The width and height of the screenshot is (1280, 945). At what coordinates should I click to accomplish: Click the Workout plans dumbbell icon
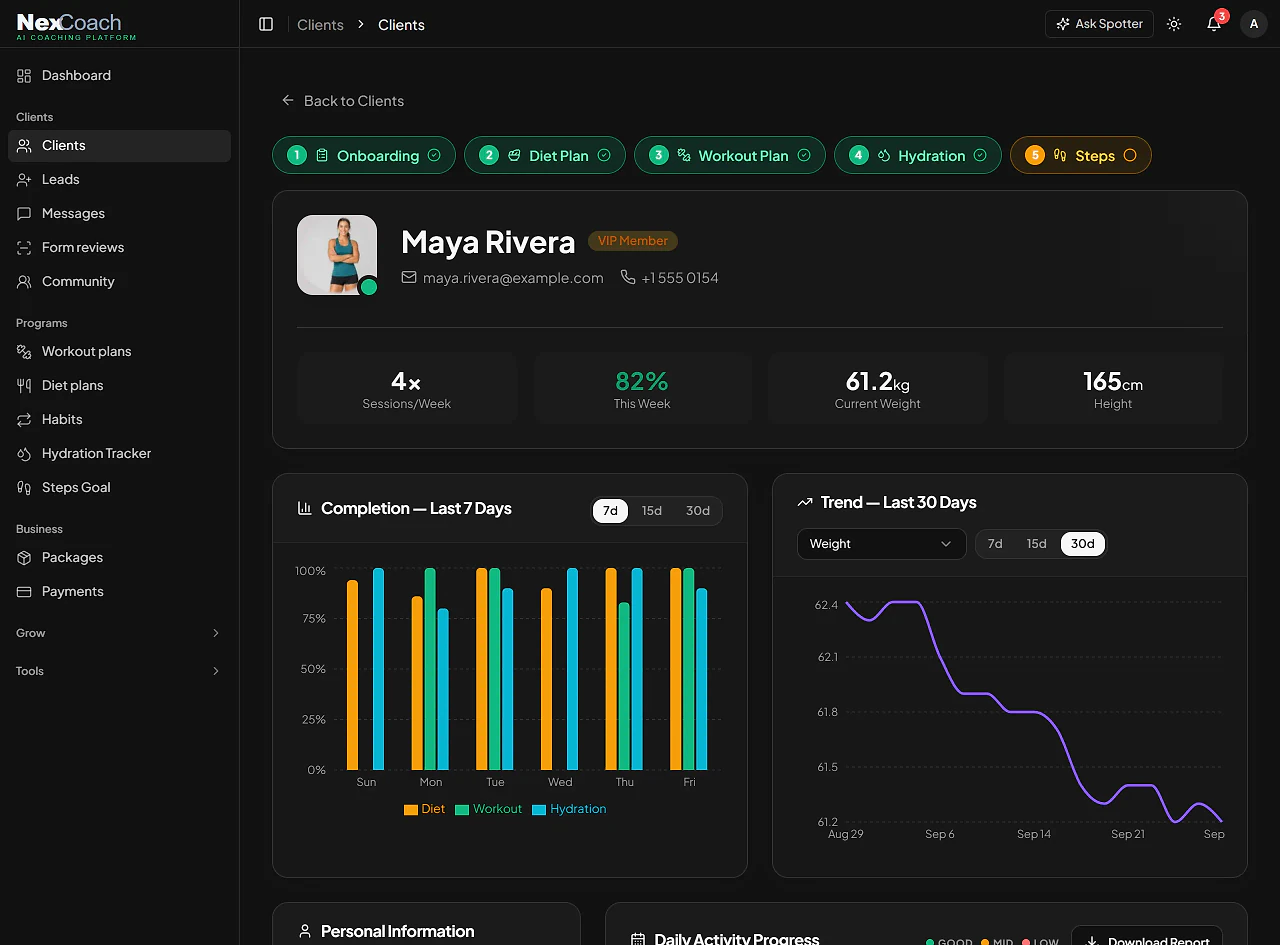pos(24,351)
